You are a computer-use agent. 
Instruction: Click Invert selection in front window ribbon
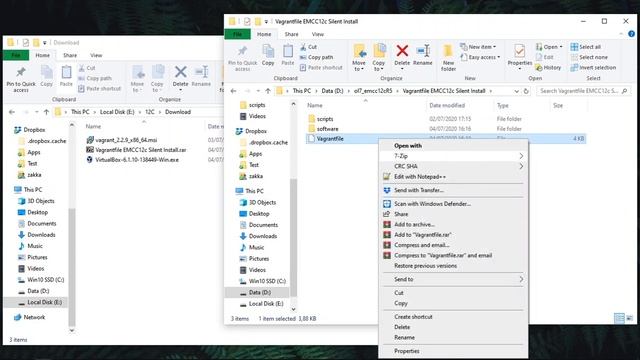(593, 68)
